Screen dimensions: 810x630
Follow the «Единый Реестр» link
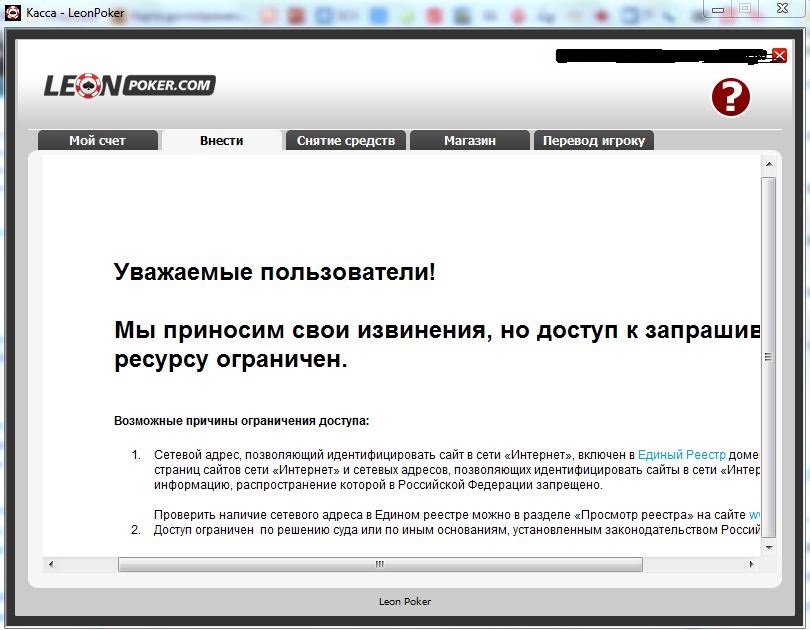click(682, 454)
